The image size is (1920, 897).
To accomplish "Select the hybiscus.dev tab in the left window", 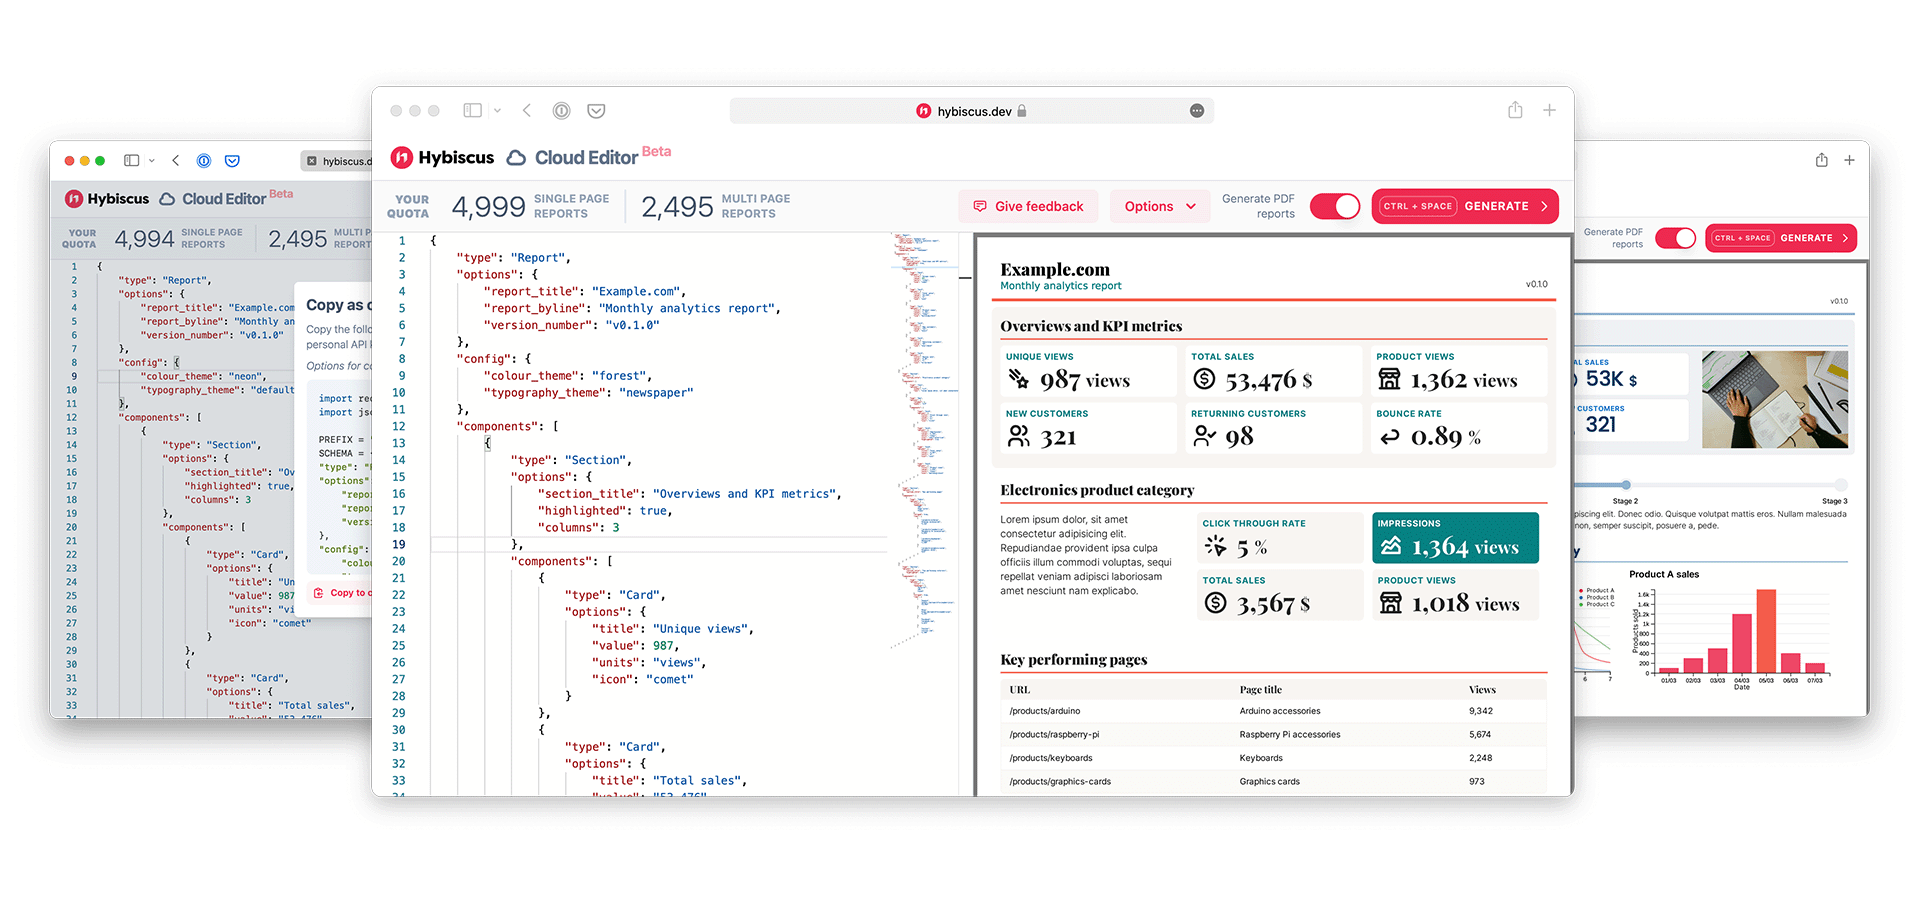I will (337, 161).
